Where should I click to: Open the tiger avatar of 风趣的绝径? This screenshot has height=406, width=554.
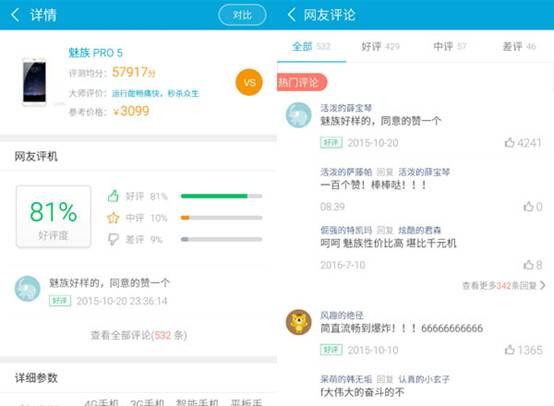(x=299, y=322)
